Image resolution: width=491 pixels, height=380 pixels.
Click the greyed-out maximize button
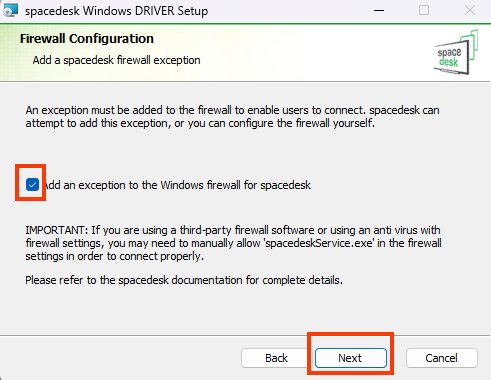coord(424,10)
